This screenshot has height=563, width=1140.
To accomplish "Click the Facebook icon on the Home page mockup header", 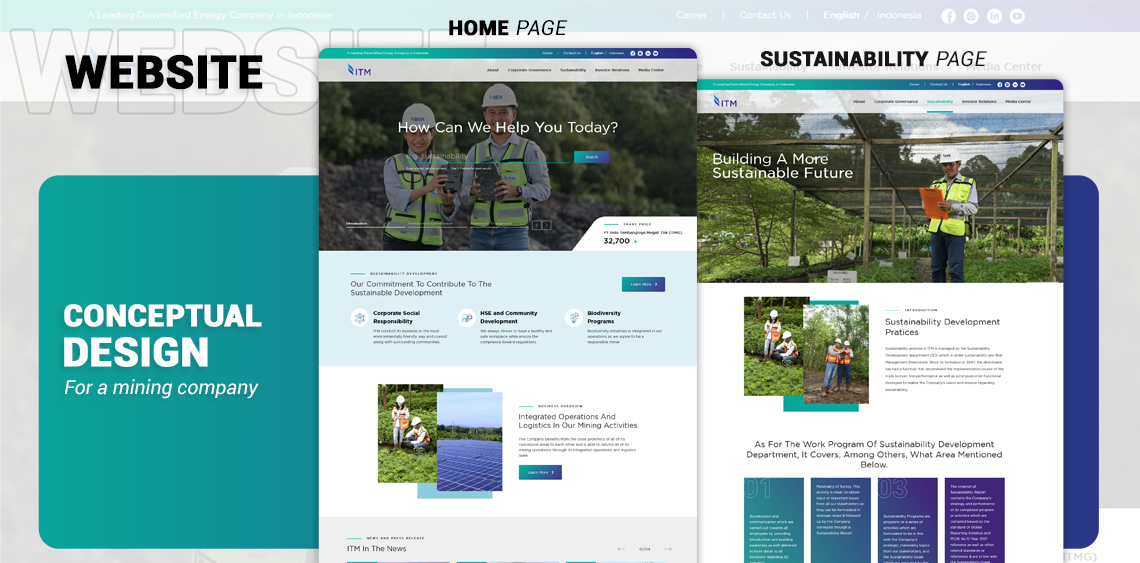I will pyautogui.click(x=633, y=53).
